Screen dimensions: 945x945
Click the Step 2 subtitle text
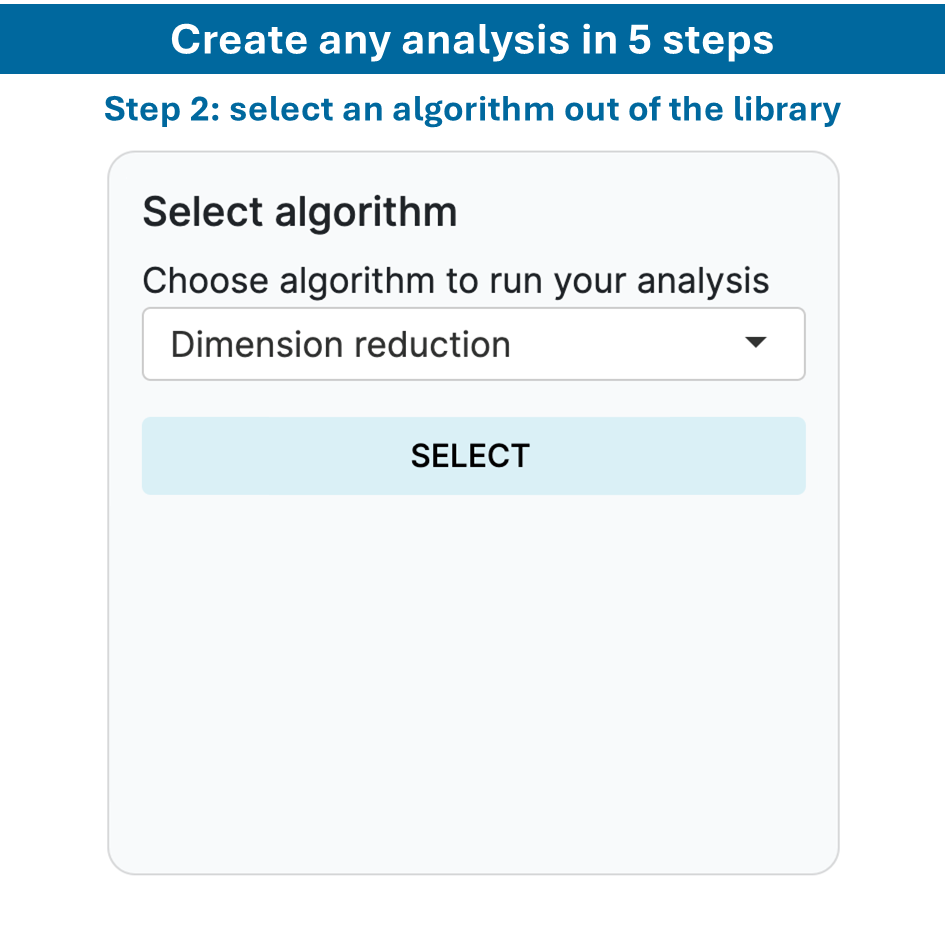[x=472, y=109]
